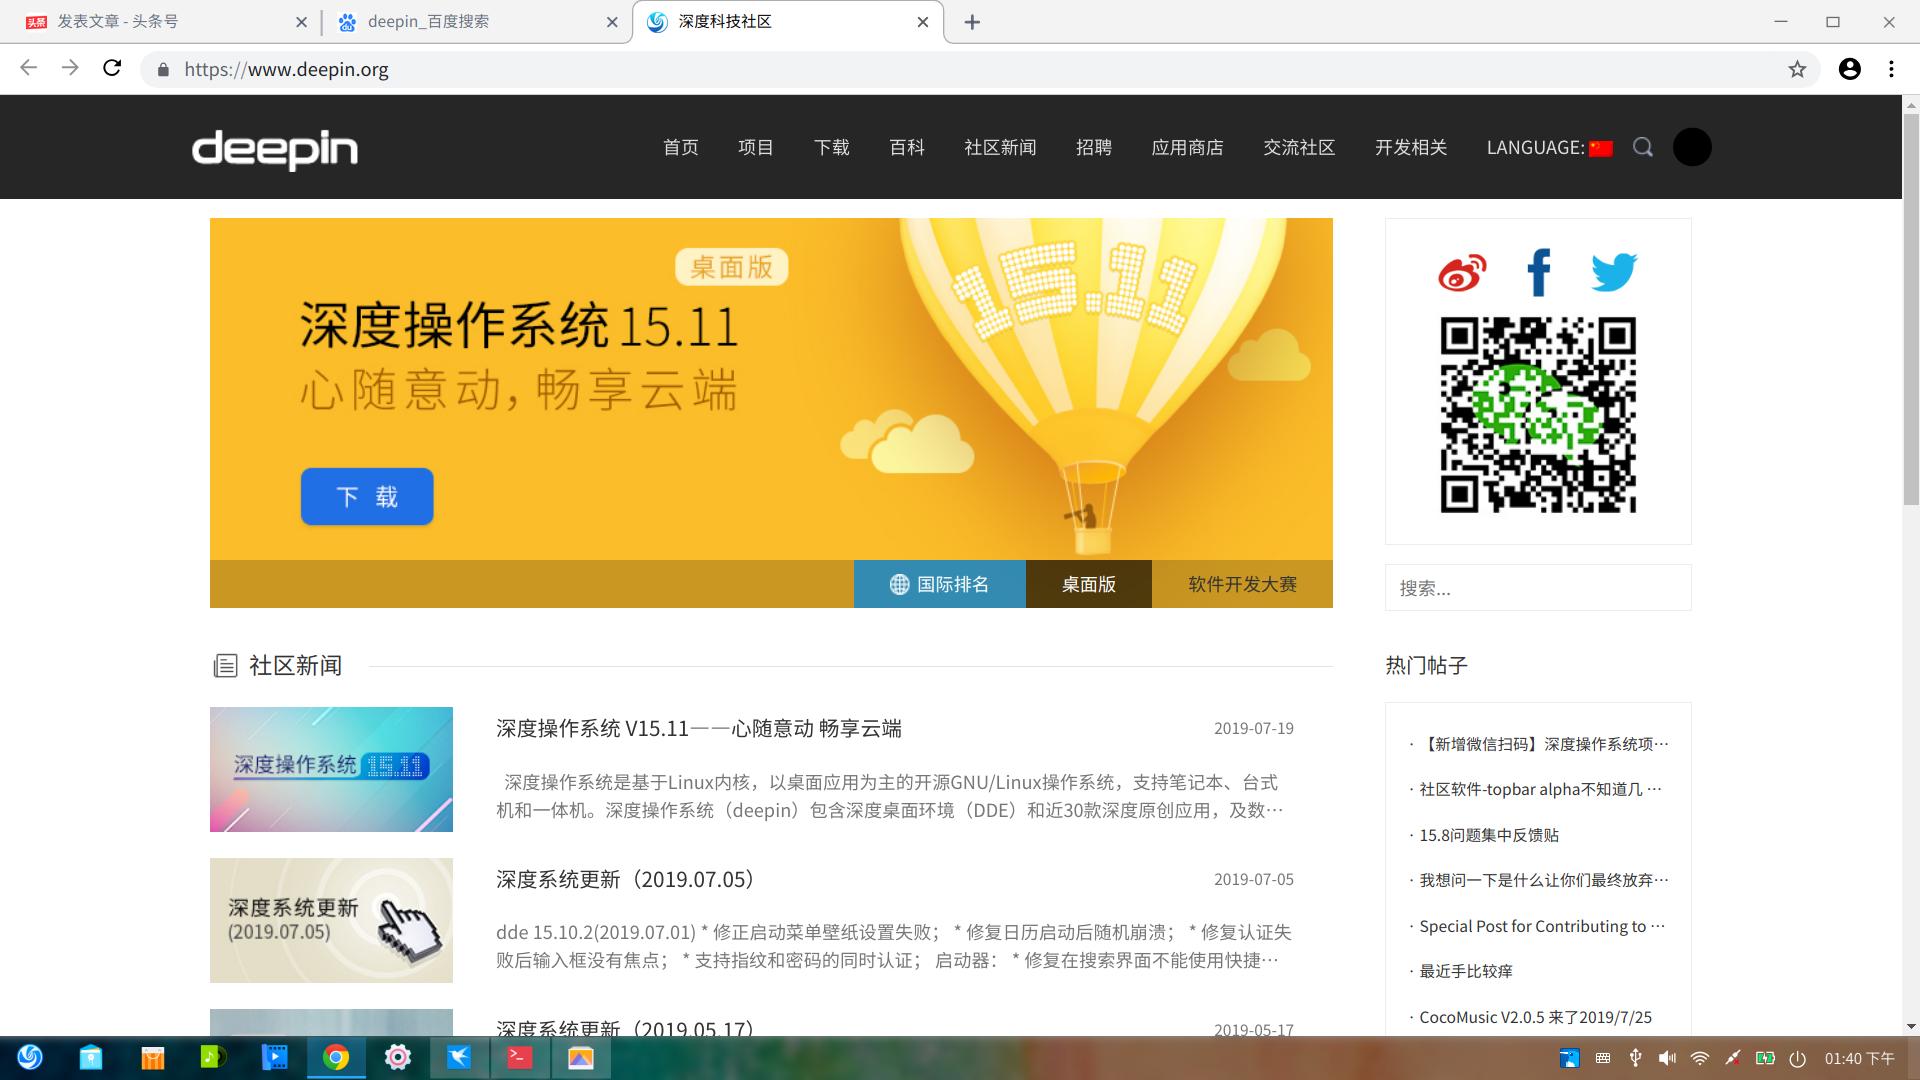Open 招聘 nav menu item
Screen dimensions: 1920x1080
tap(1094, 147)
